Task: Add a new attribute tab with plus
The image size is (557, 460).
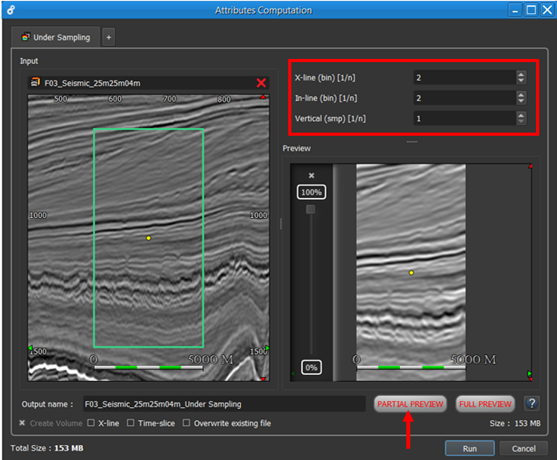Action: tap(109, 37)
